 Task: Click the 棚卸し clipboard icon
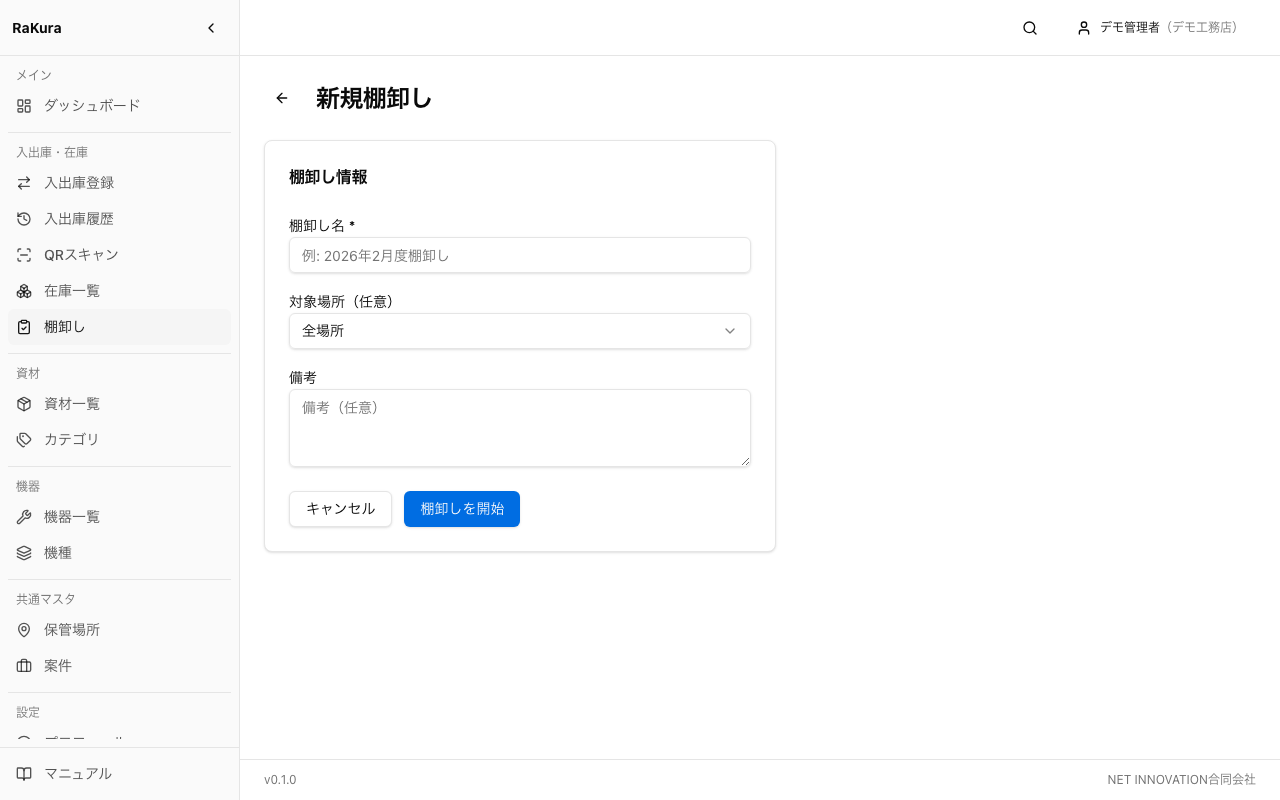(x=24, y=327)
